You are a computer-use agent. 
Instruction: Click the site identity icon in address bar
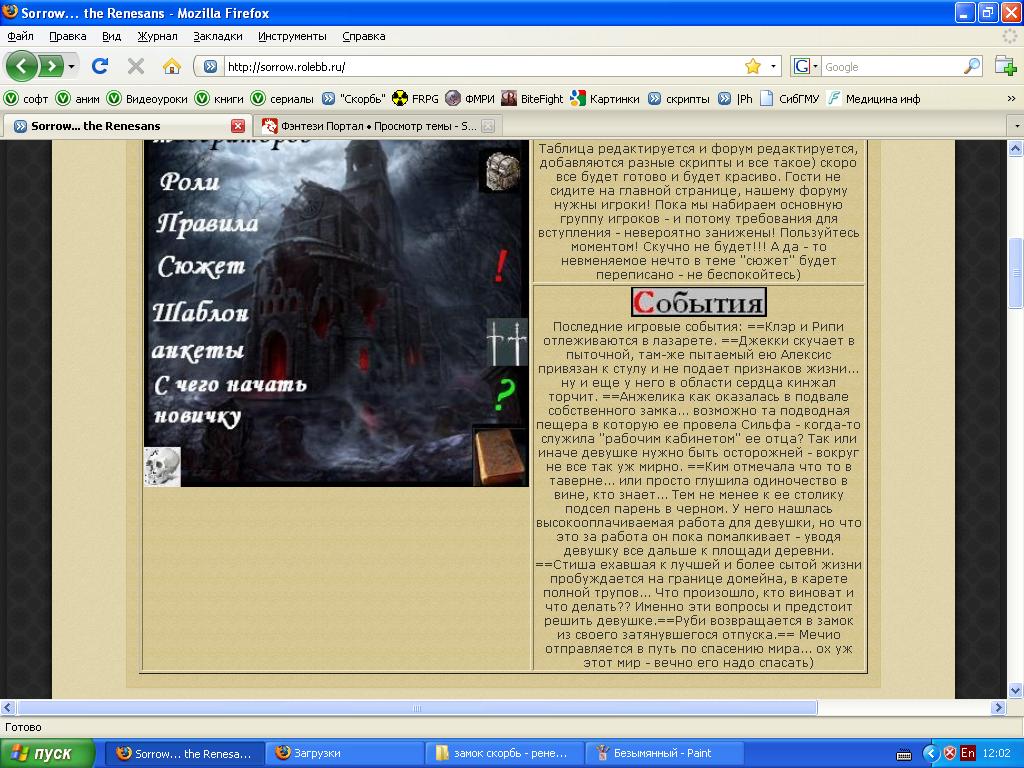(x=210, y=67)
